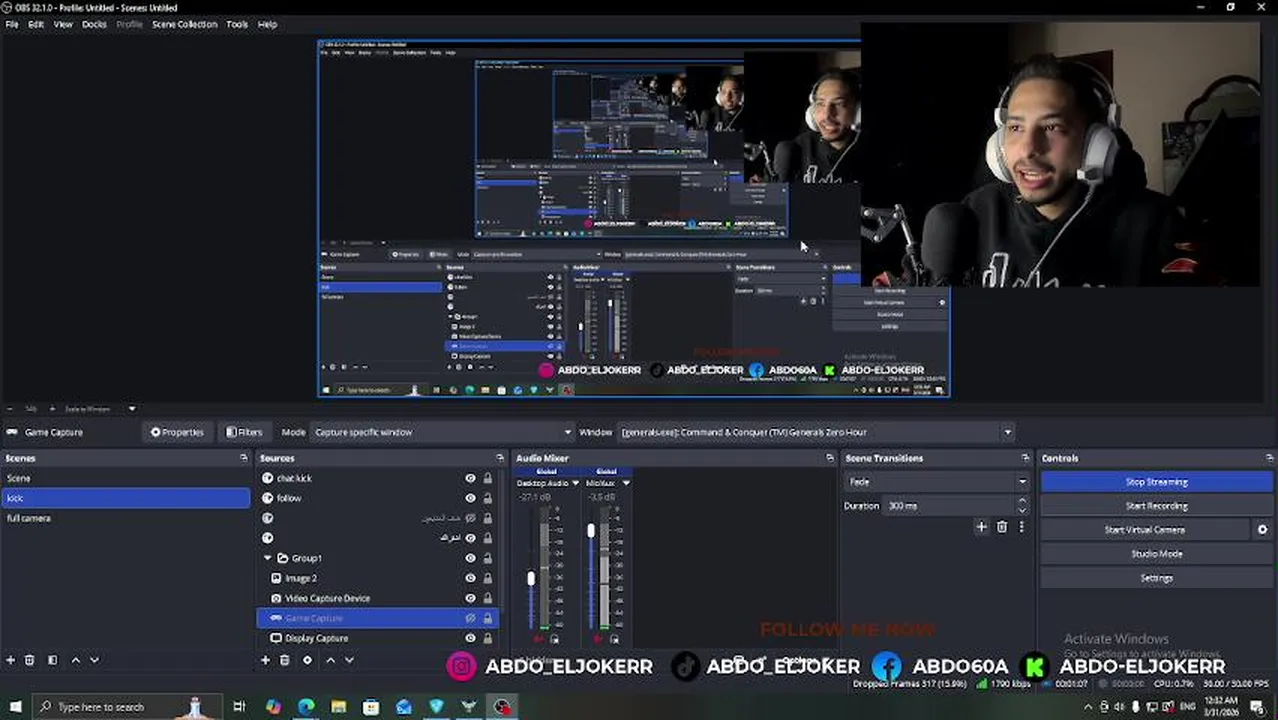Increase transition Duration with up arrow
1278x720 pixels.
tap(1022, 503)
